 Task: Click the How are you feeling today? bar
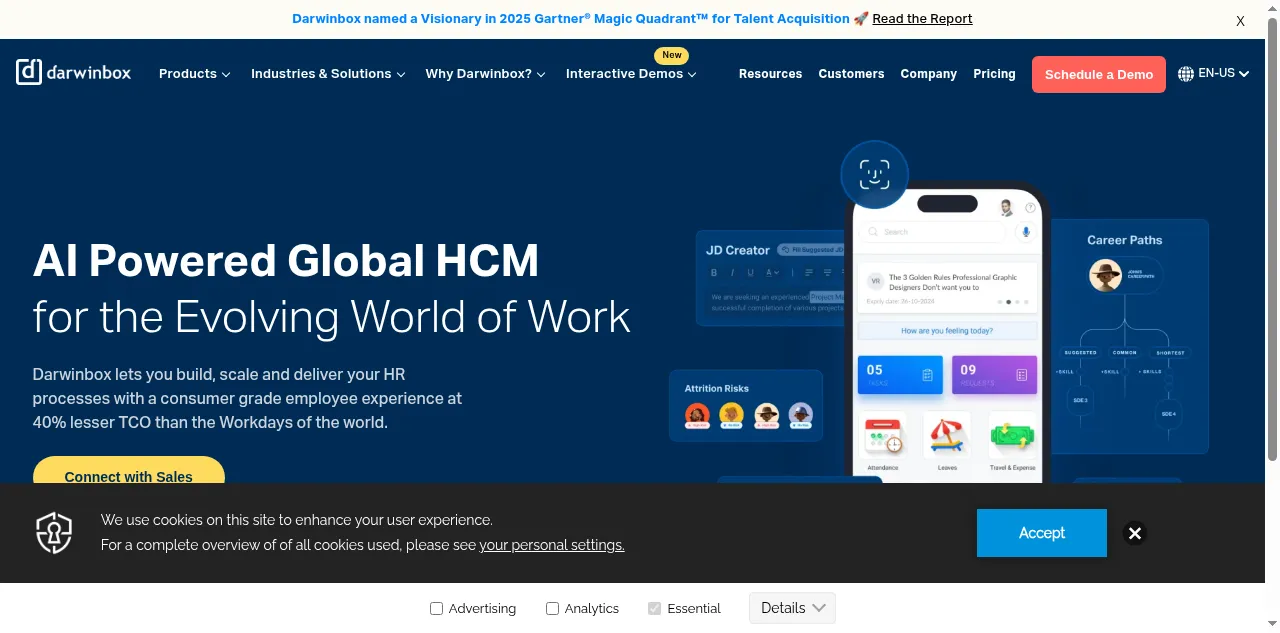(947, 331)
